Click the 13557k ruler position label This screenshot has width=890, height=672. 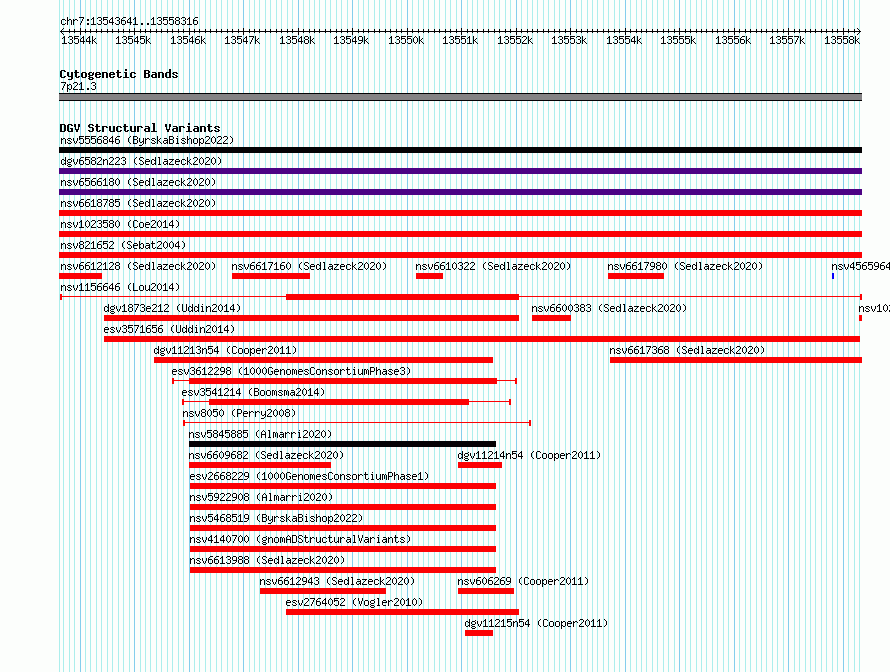[787, 40]
